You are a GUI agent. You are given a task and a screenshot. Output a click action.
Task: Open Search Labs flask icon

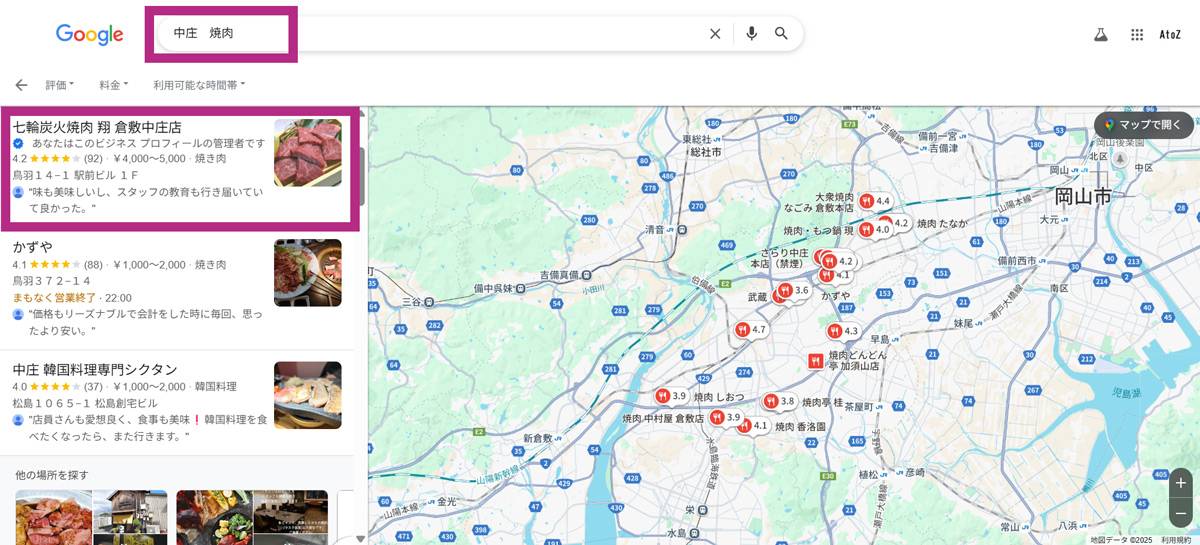click(1101, 34)
